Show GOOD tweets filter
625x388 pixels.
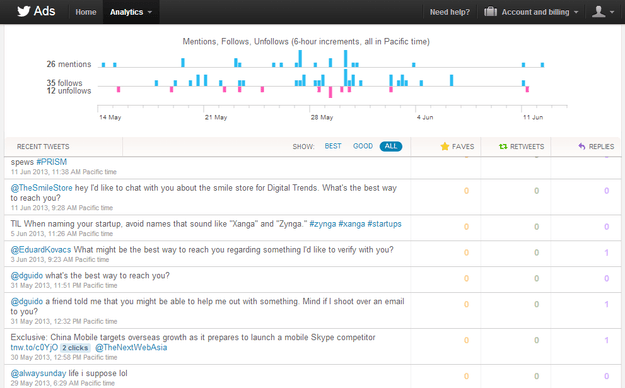(363, 146)
